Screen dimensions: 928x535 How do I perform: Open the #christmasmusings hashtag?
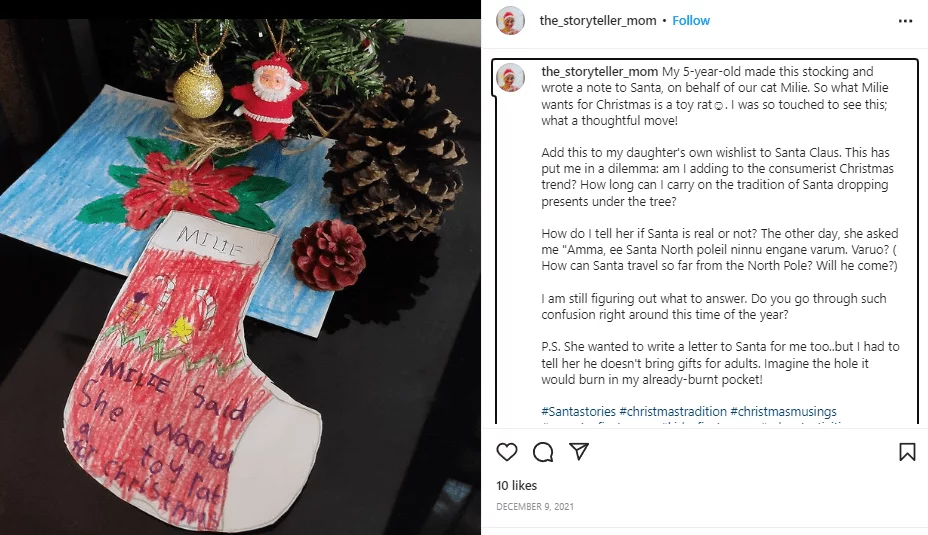point(784,411)
